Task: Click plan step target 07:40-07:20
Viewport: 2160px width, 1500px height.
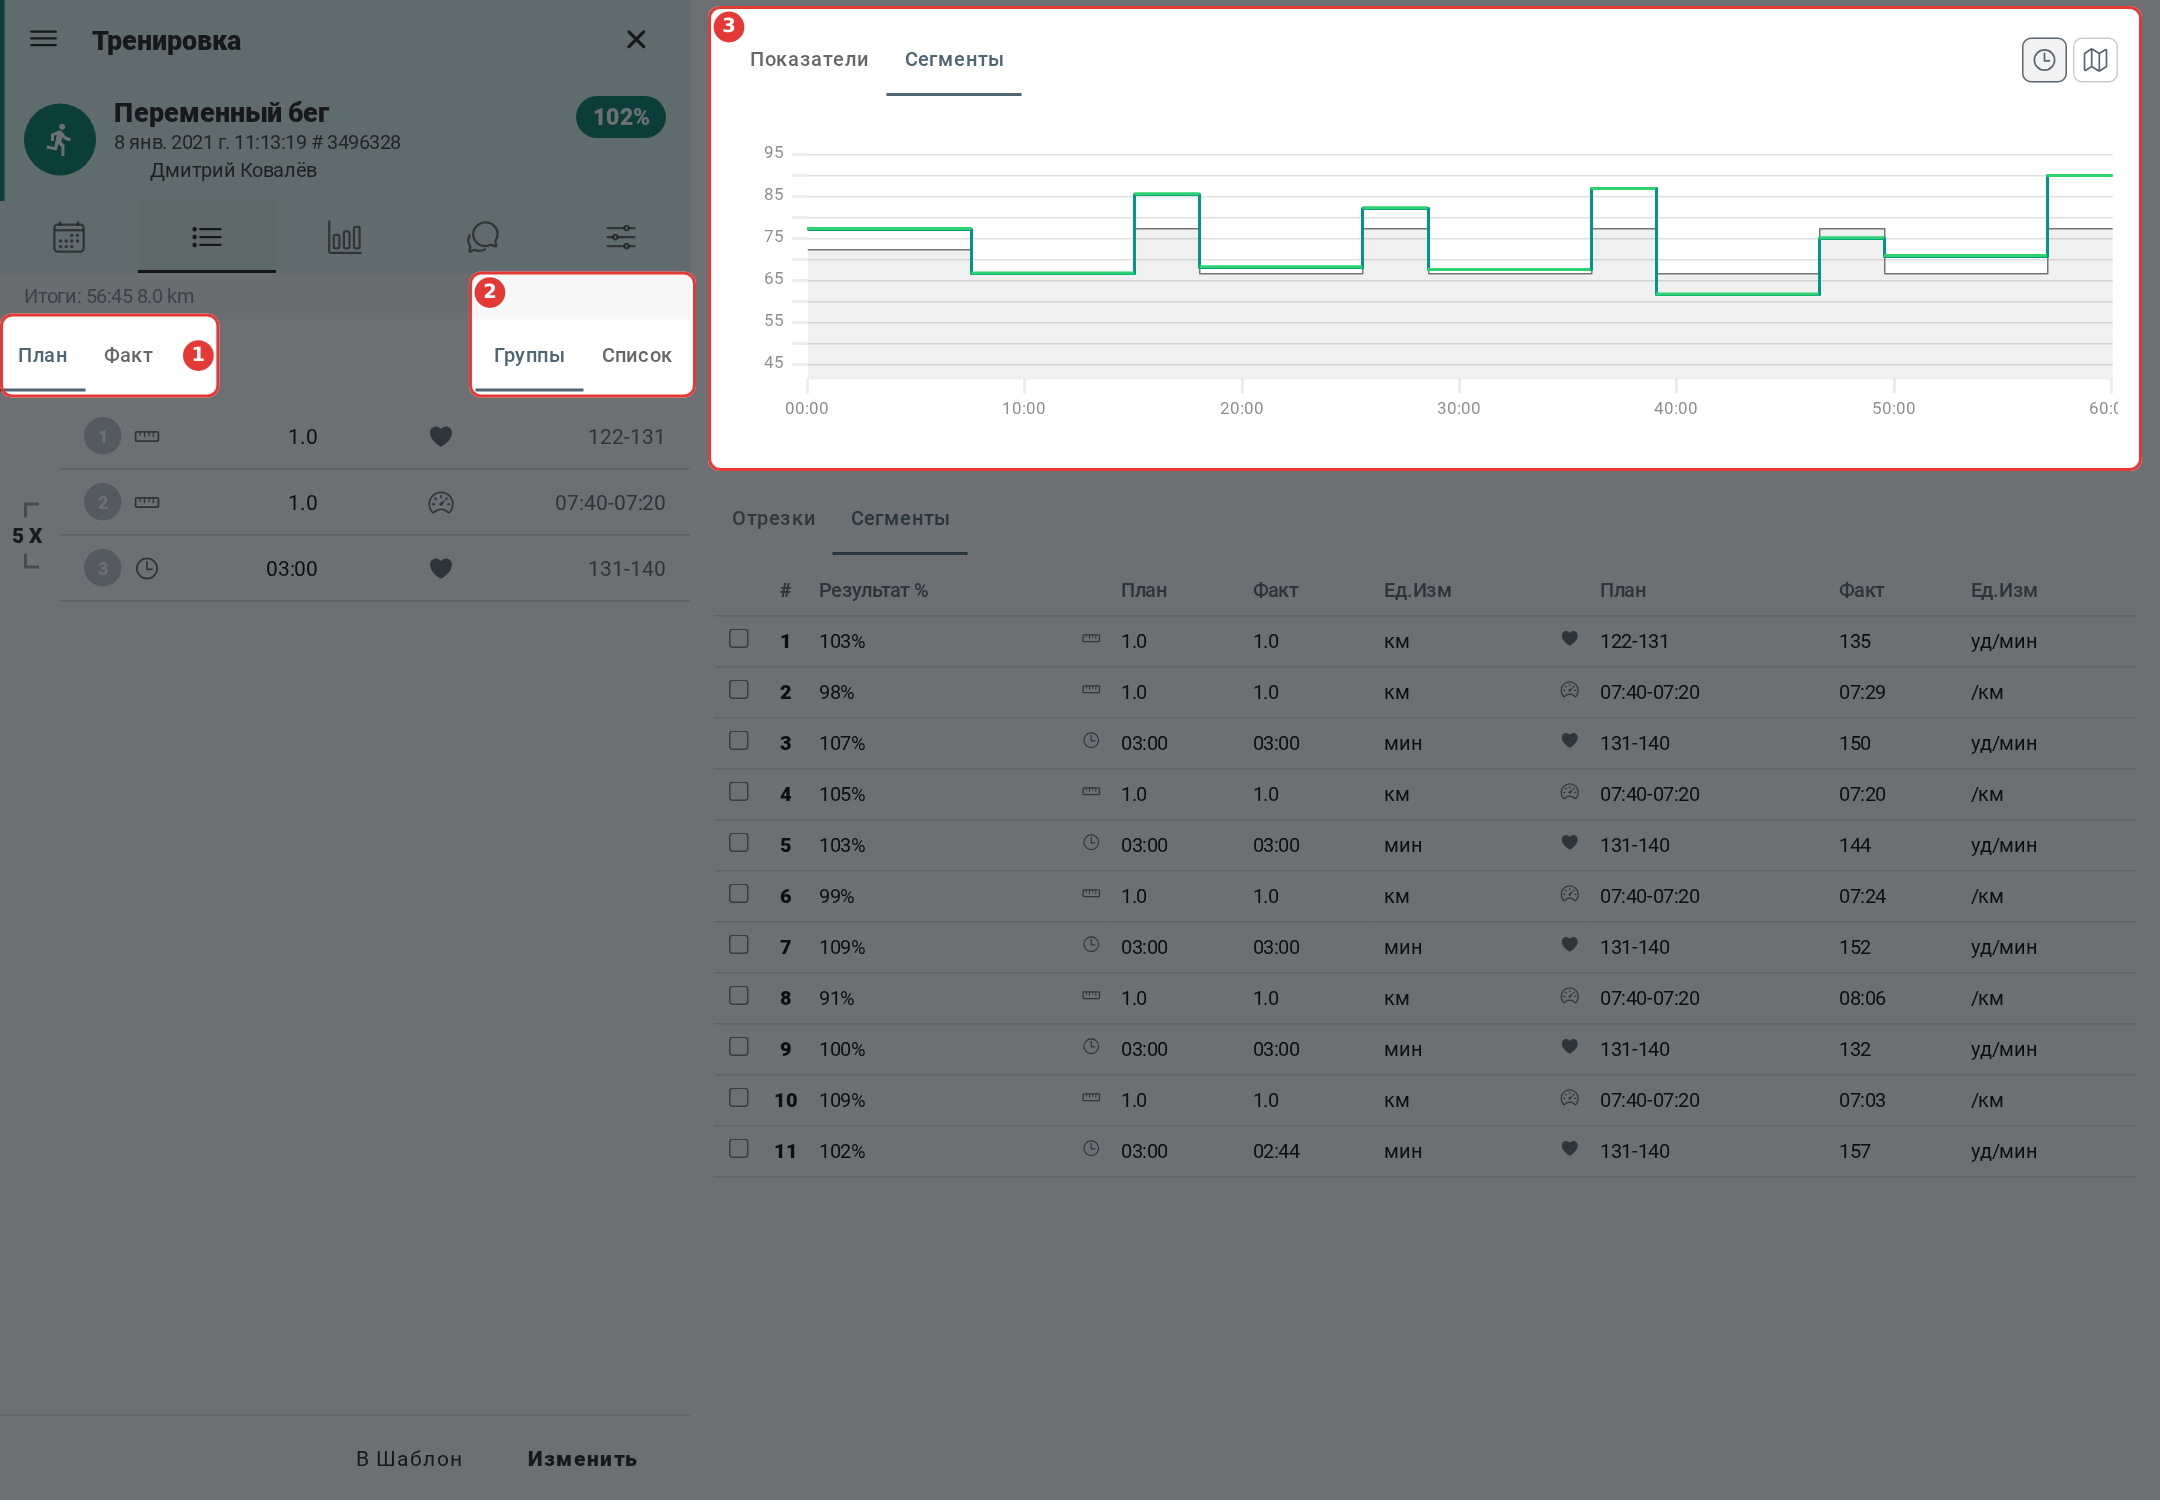Action: pyautogui.click(x=610, y=503)
